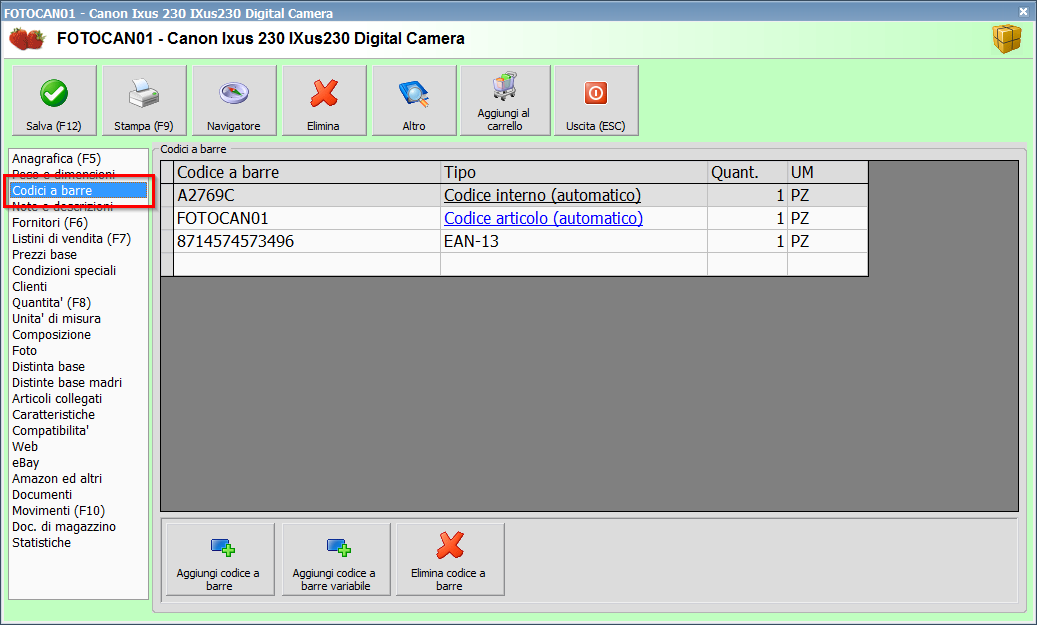The height and width of the screenshot is (625, 1037).
Task: Show Movimenti (F10) section
Action: 58,511
